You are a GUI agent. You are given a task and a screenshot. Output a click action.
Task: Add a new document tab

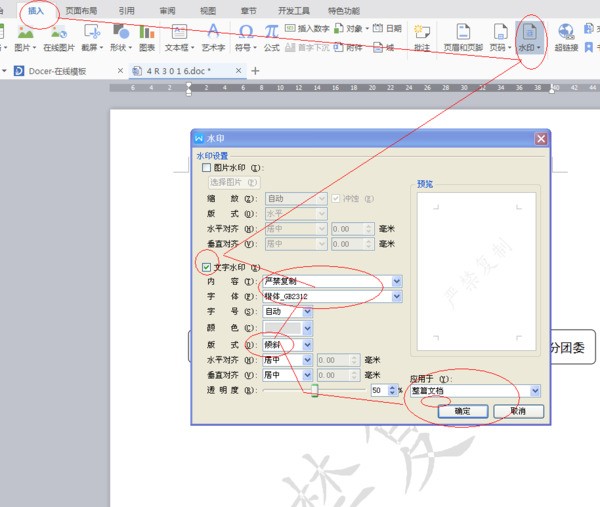coord(255,71)
